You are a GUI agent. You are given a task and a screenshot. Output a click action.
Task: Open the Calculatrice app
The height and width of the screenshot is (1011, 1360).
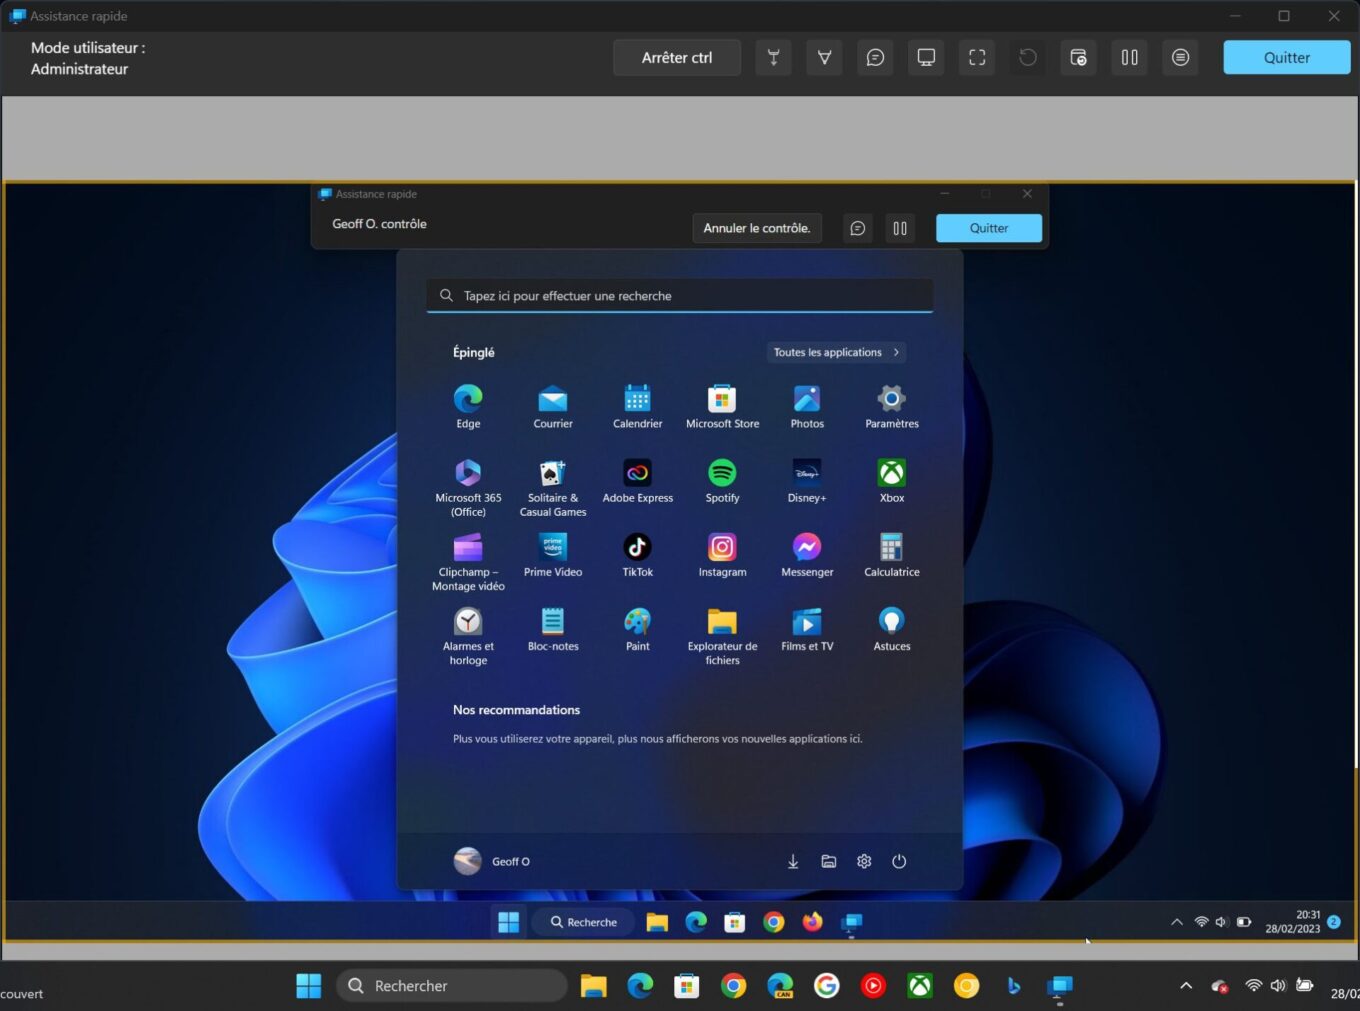pos(892,555)
